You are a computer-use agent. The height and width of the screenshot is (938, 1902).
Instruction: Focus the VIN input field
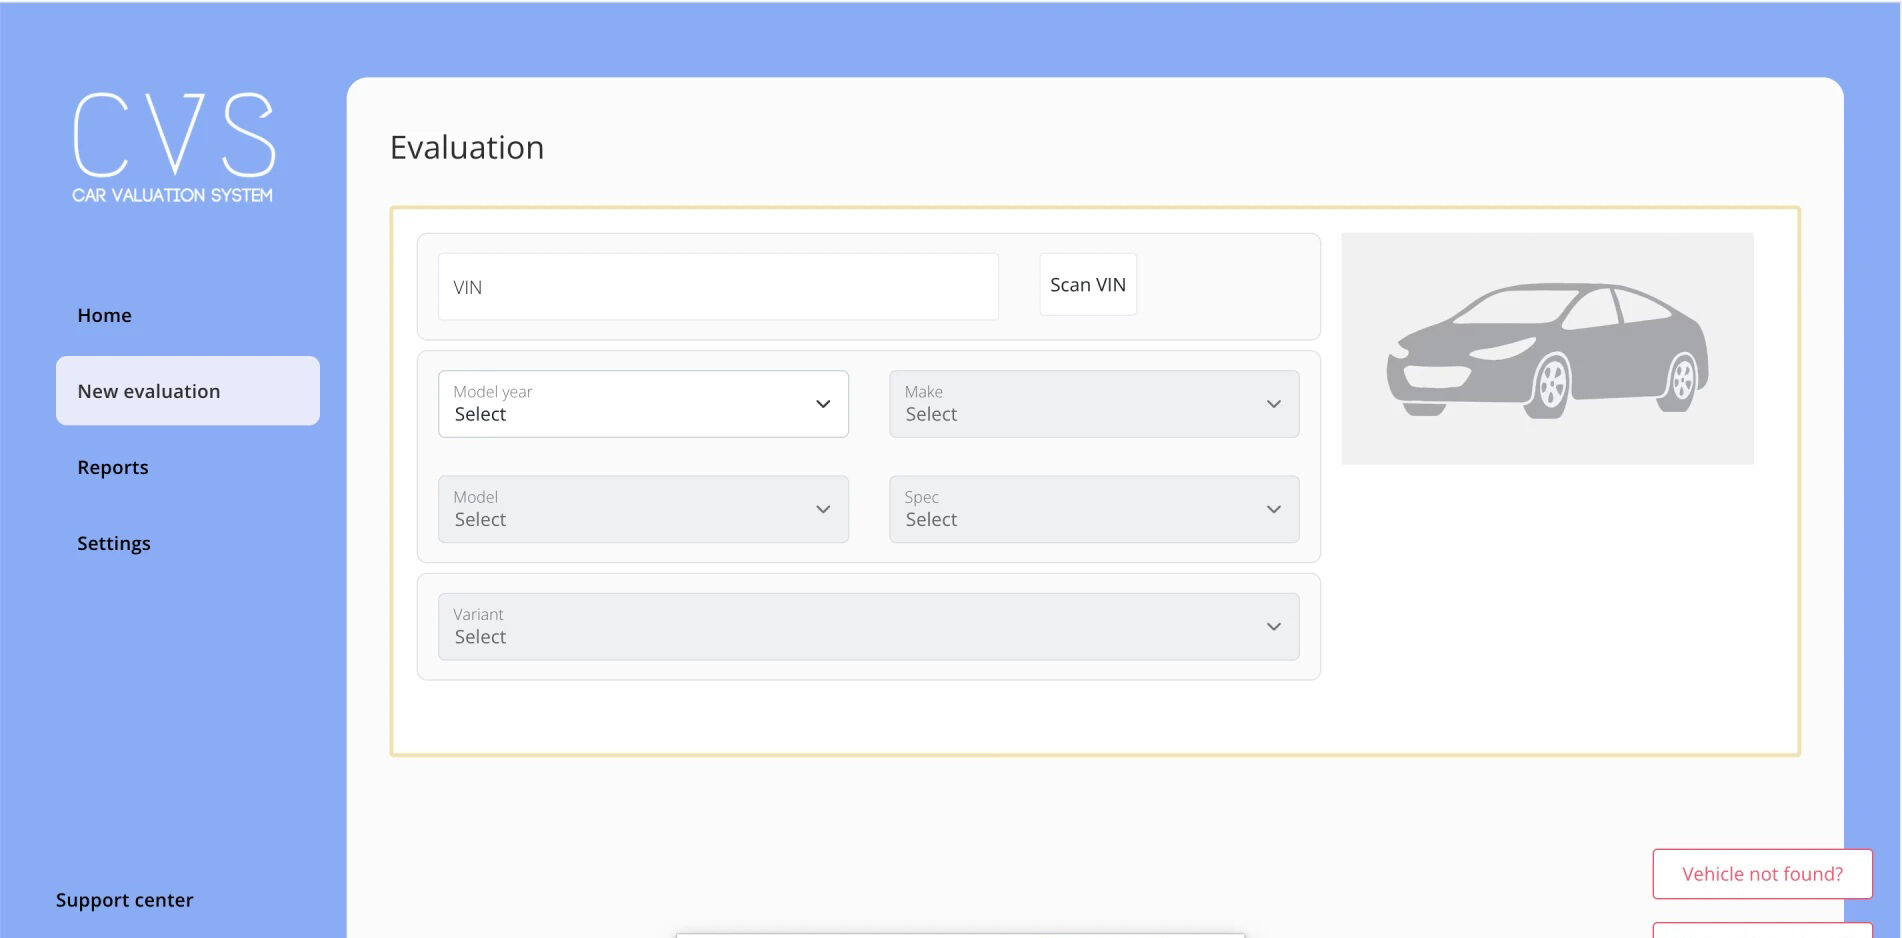[718, 287]
